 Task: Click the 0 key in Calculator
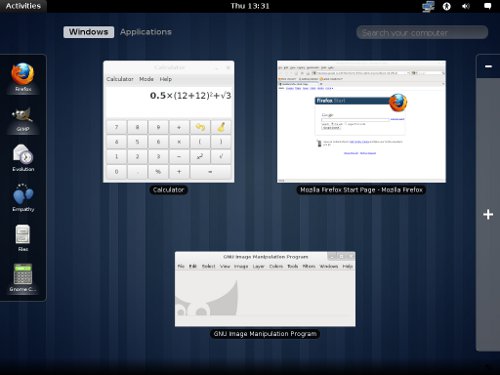click(116, 172)
